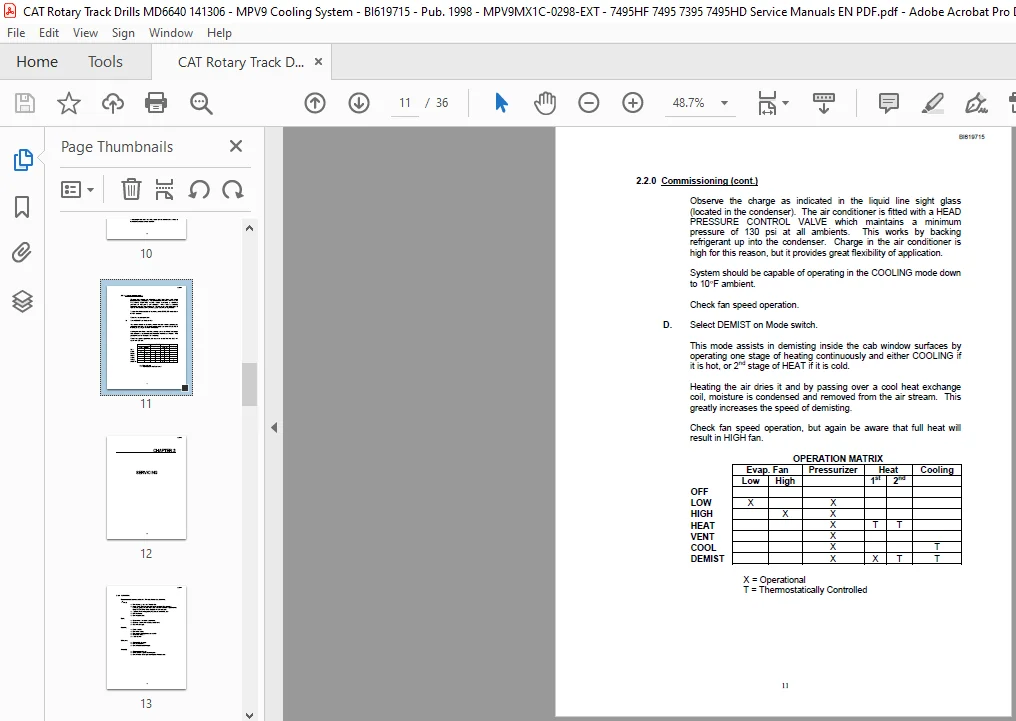Click the Cooling column header
The image size is (1016, 721).
point(937,470)
